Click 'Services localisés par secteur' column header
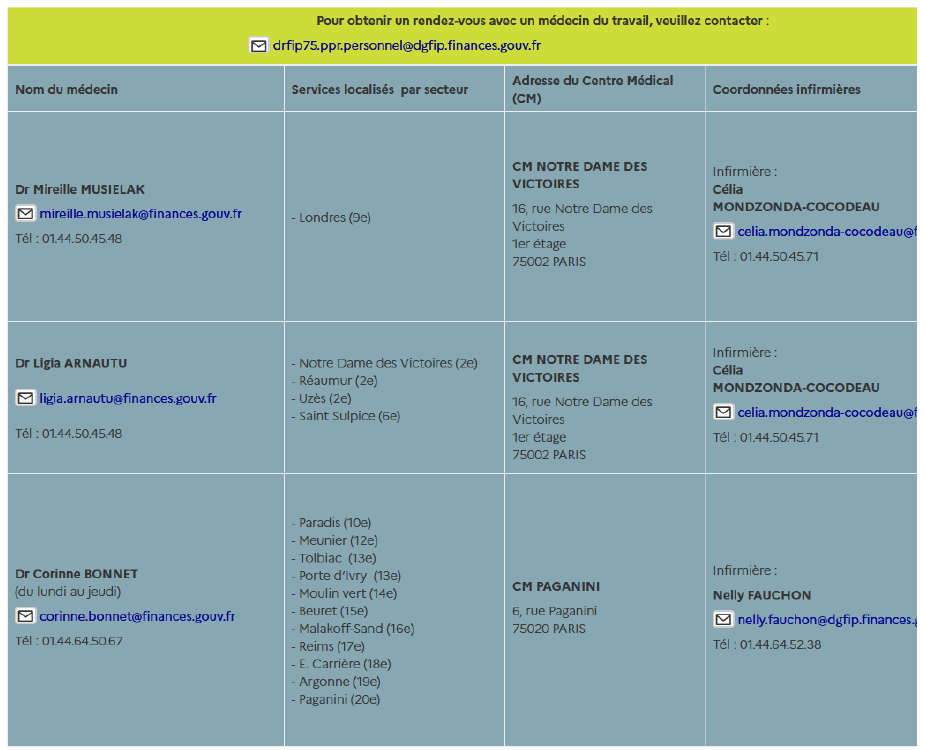The width and height of the screenshot is (925, 750). (x=379, y=90)
